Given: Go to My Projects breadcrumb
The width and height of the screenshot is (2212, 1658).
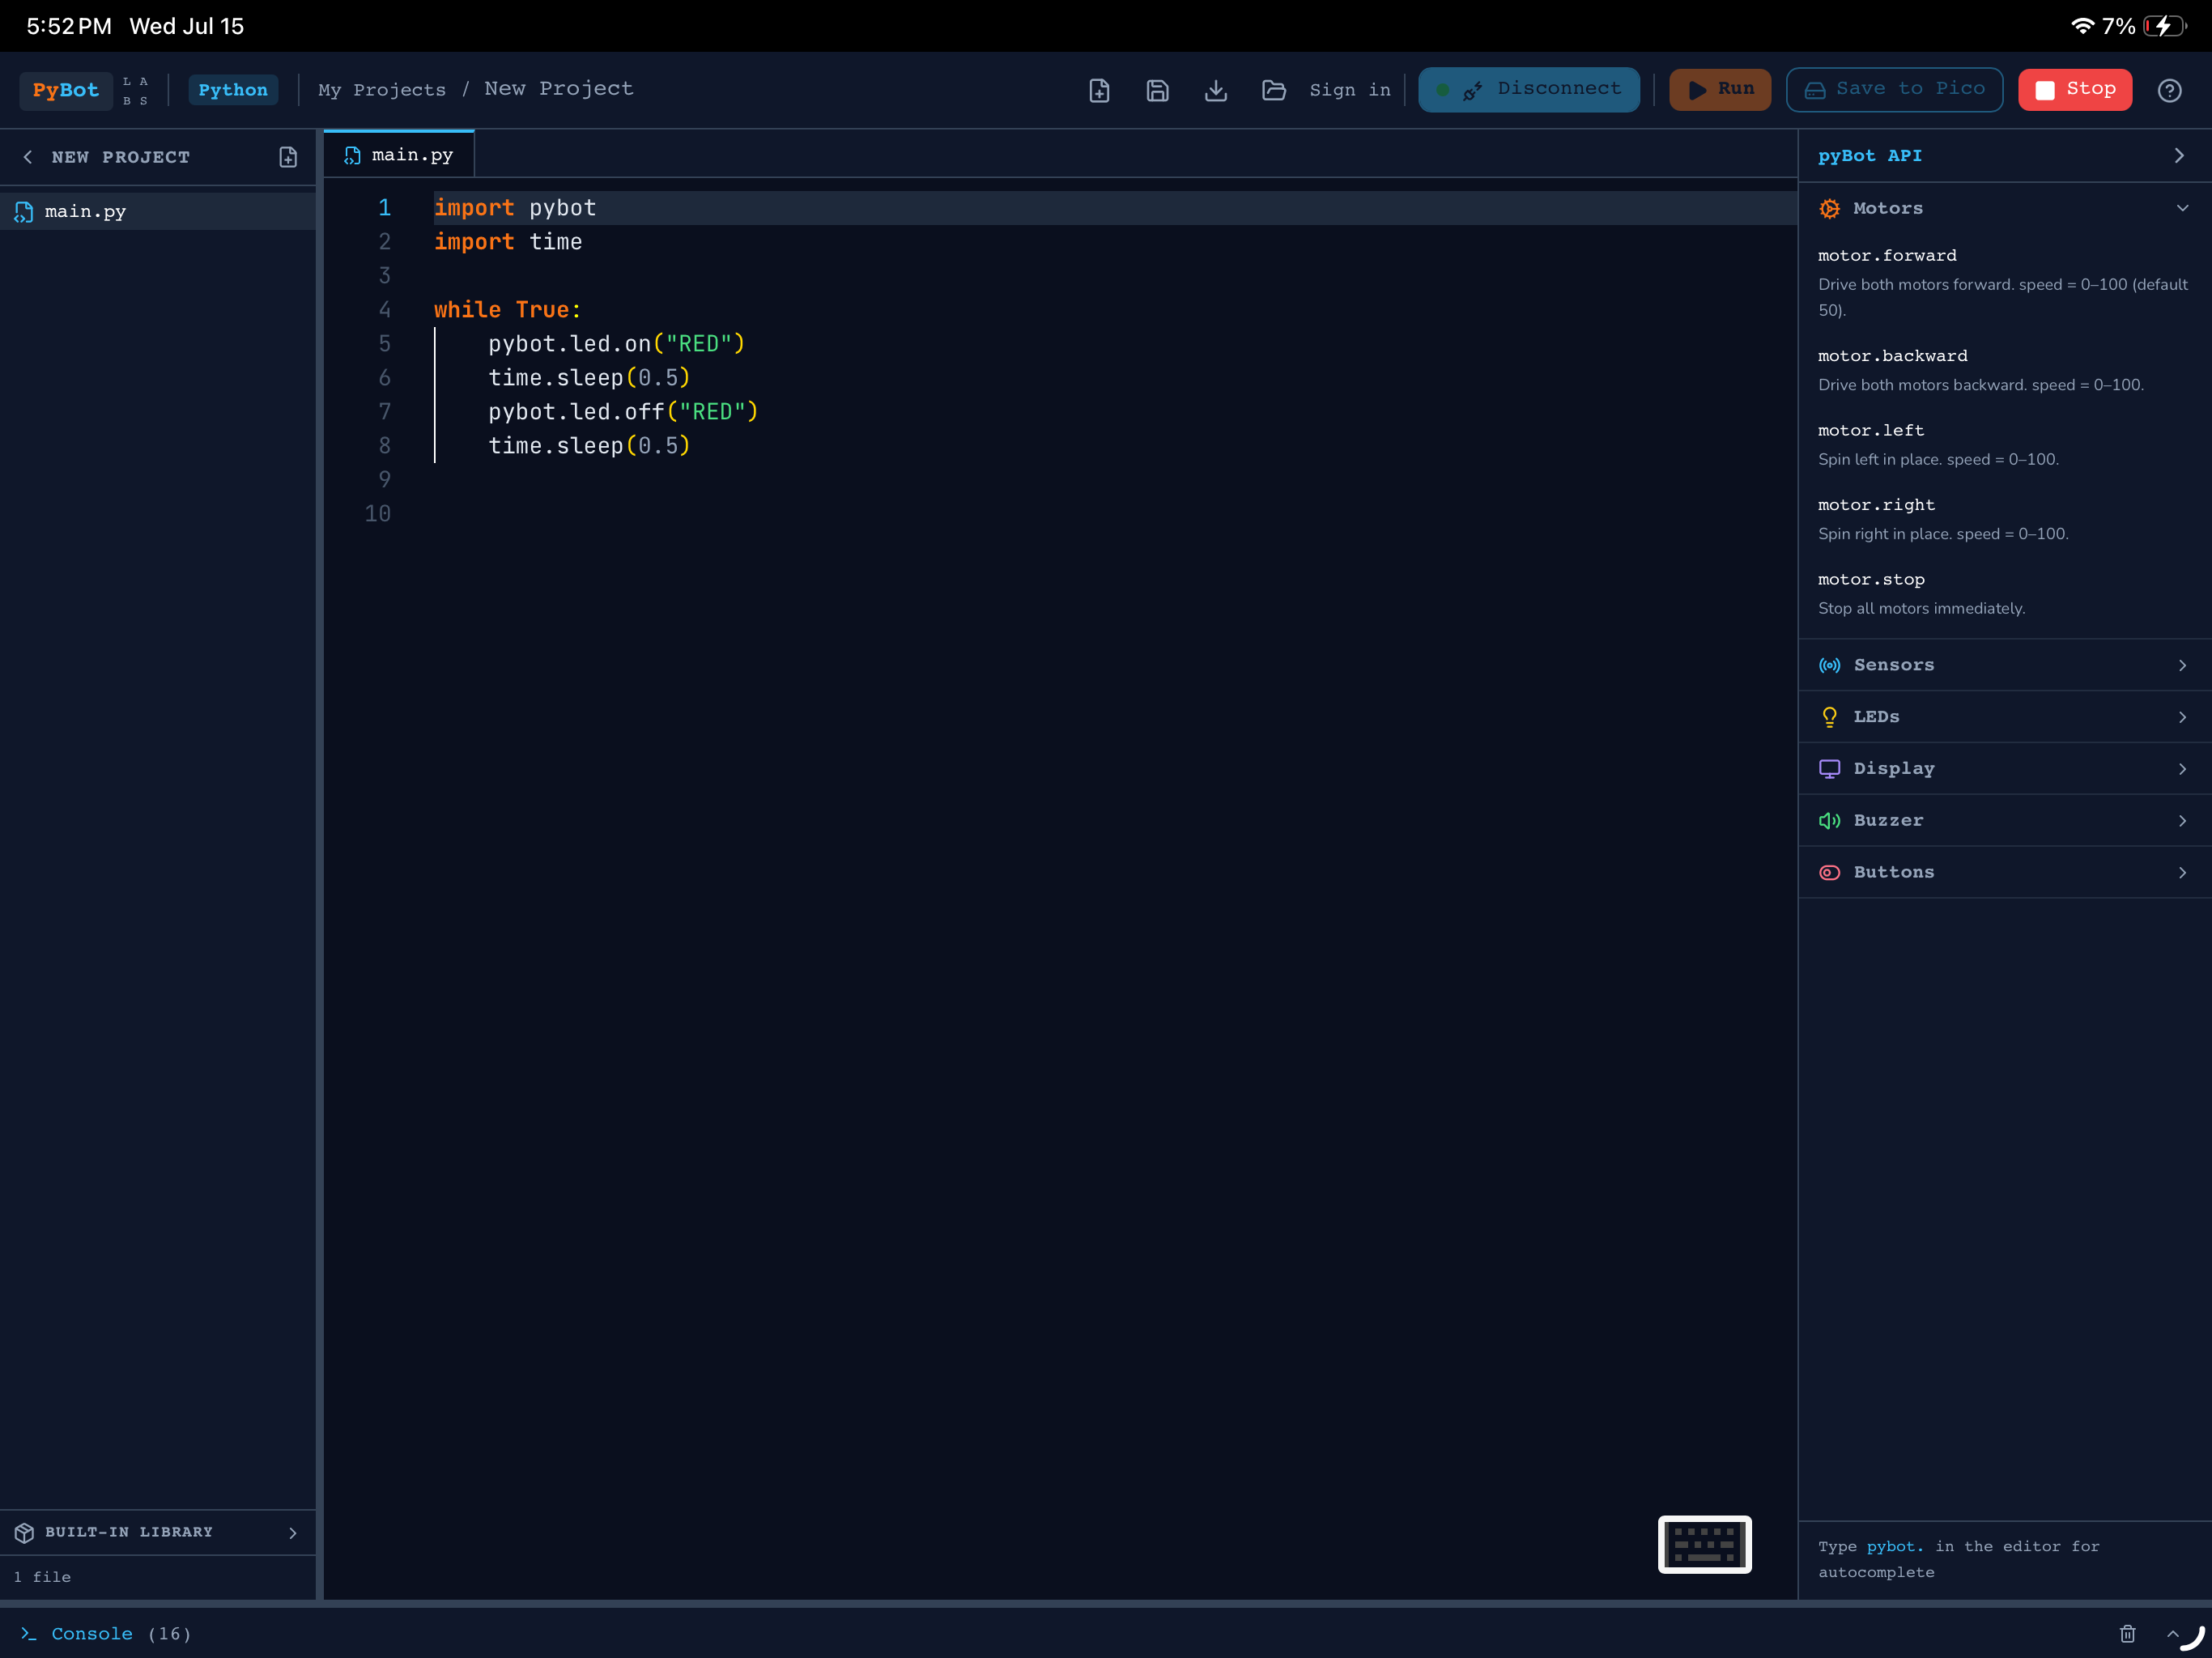Looking at the screenshot, I should (x=382, y=90).
